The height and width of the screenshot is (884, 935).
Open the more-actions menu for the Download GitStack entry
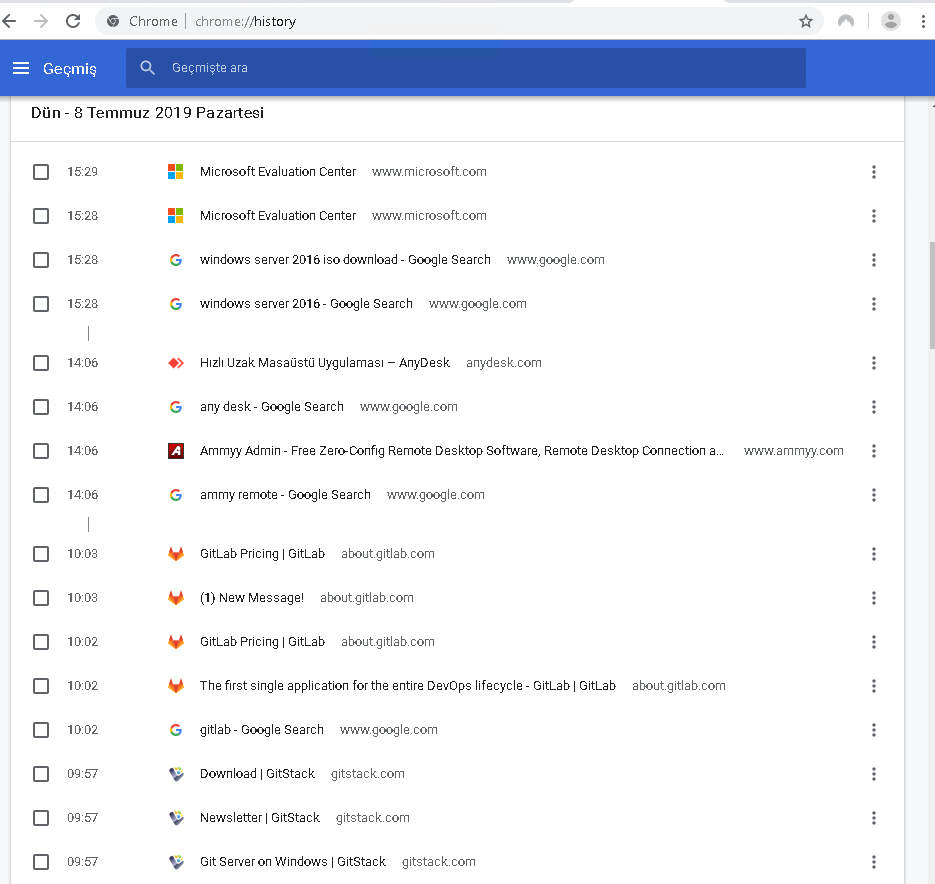874,774
